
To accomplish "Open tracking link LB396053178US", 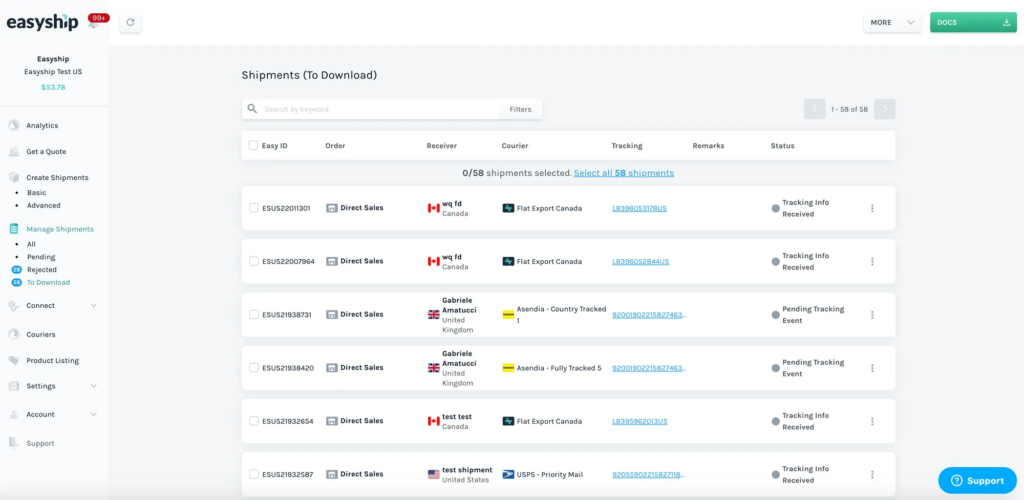I will coord(639,208).
